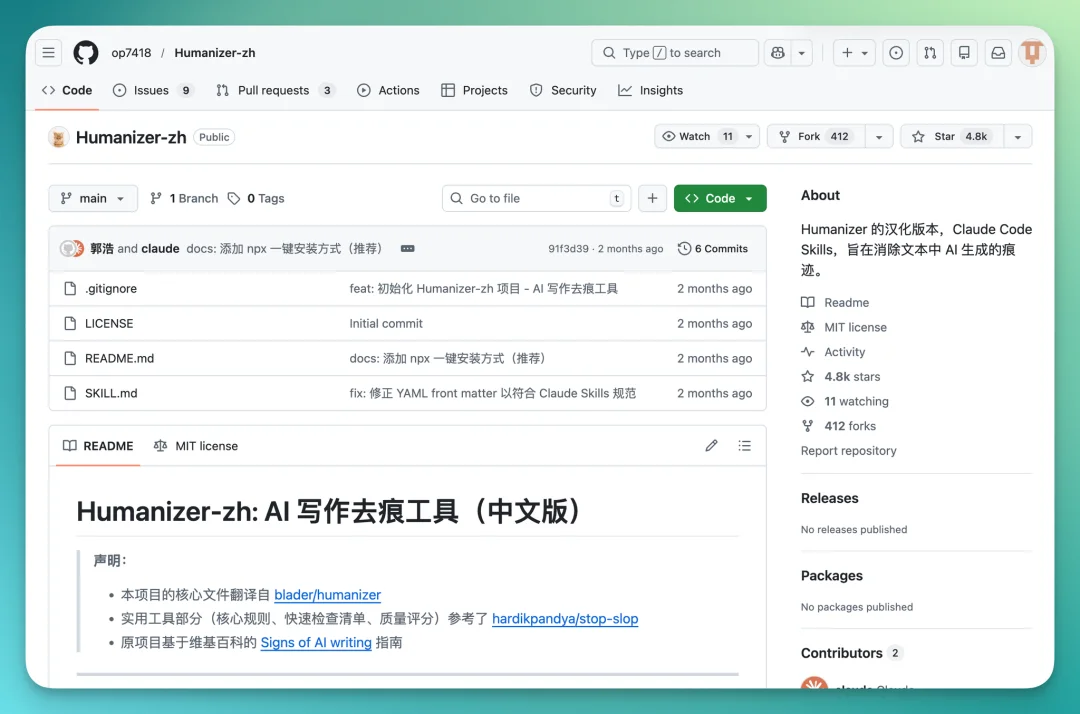Edit the README with the pencil icon
Screen dimensions: 1080x714
pos(711,445)
